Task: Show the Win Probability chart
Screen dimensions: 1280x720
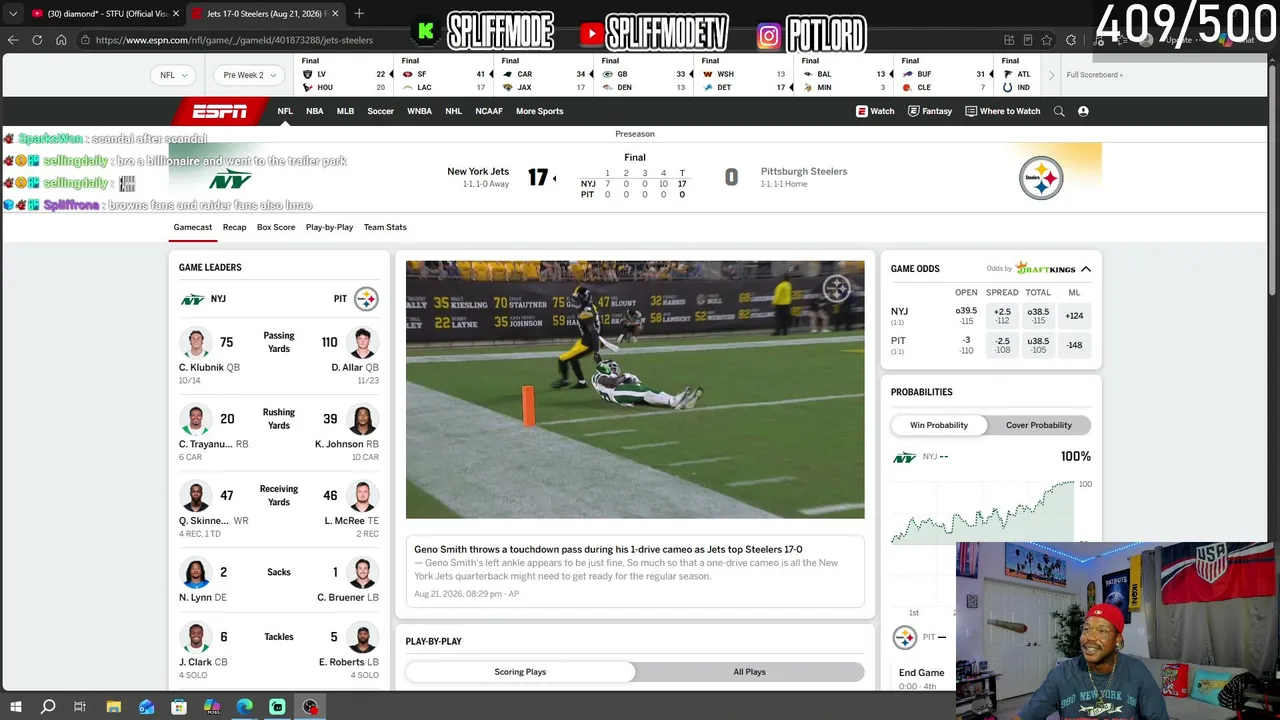Action: (939, 425)
